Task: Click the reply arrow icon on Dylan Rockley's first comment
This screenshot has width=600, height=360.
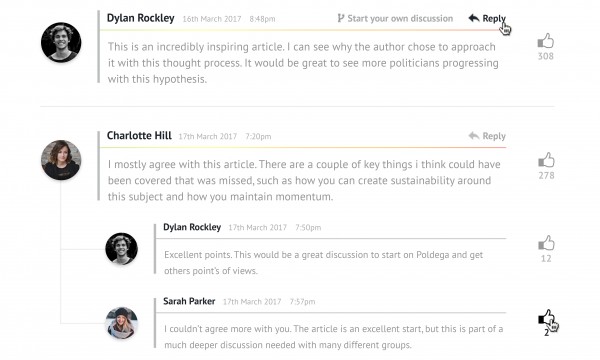Action: click(x=474, y=18)
